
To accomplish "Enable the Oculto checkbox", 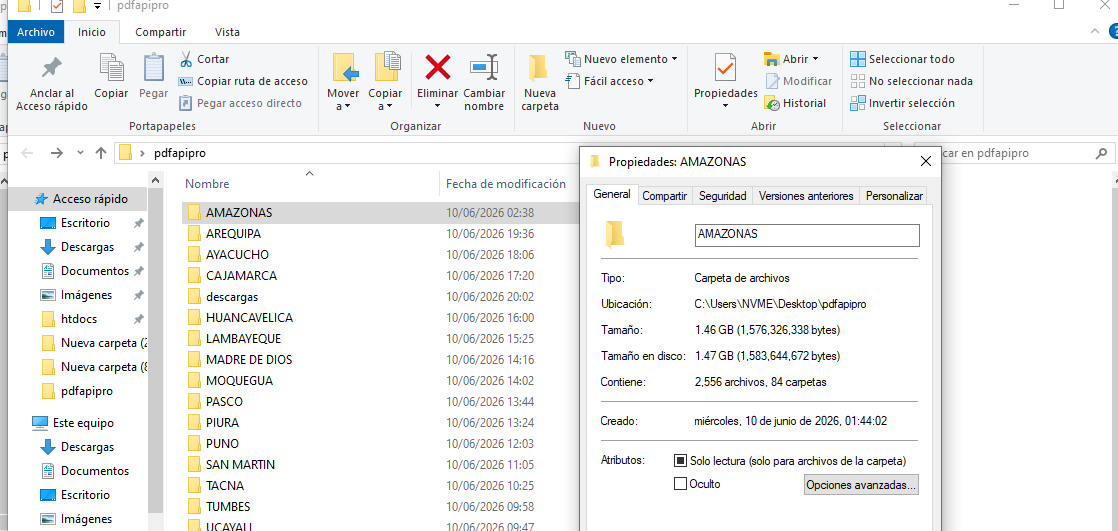I will tap(680, 484).
